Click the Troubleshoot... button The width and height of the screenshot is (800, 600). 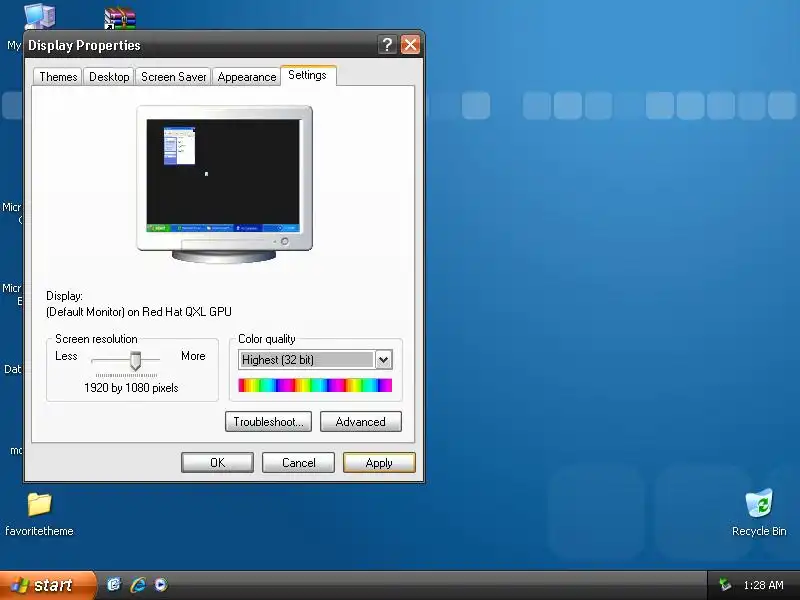268,422
